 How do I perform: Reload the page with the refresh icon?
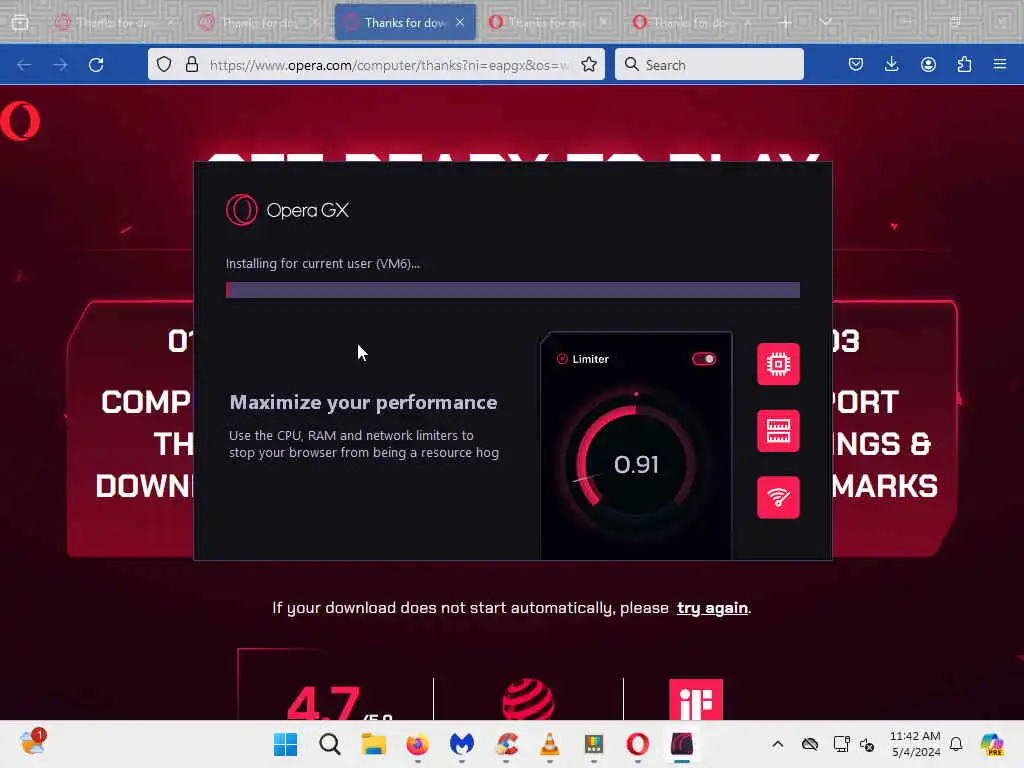click(x=96, y=65)
